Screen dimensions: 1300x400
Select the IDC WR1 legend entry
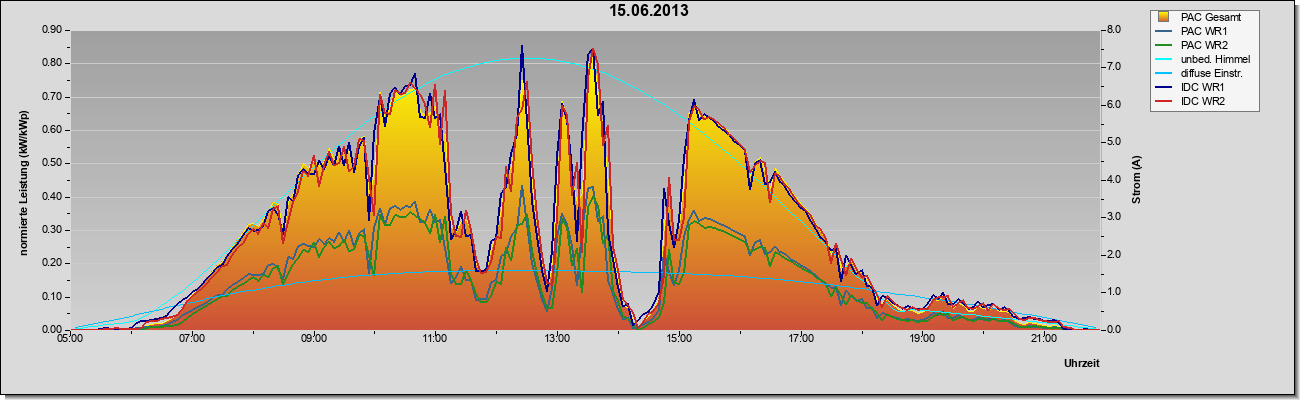(1197, 88)
